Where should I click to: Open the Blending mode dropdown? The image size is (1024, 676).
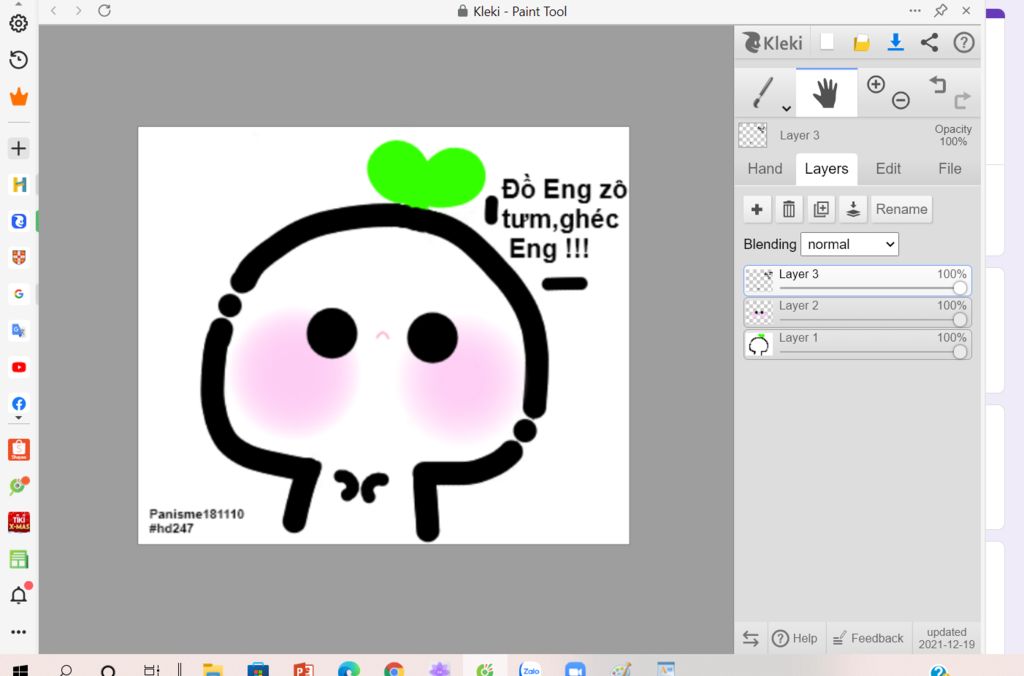tap(850, 244)
